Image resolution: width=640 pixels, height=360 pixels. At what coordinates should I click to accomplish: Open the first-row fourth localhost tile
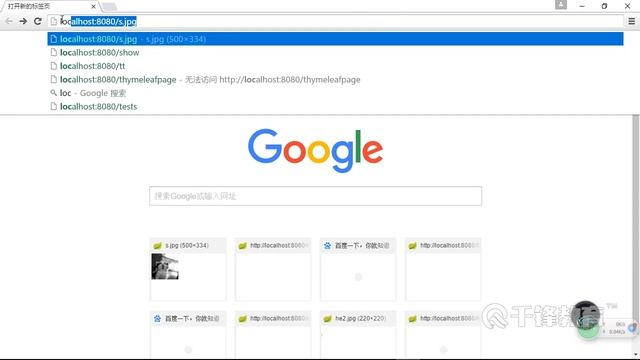(443, 269)
